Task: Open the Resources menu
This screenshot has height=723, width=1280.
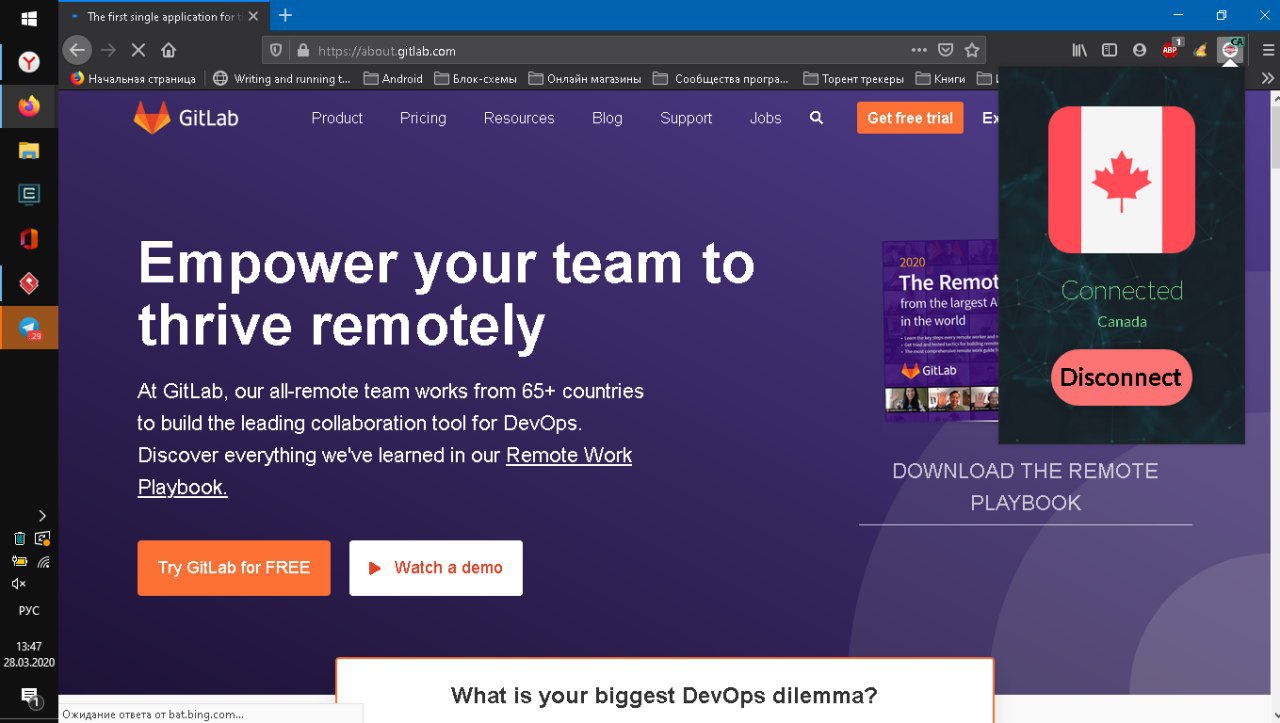Action: click(519, 118)
